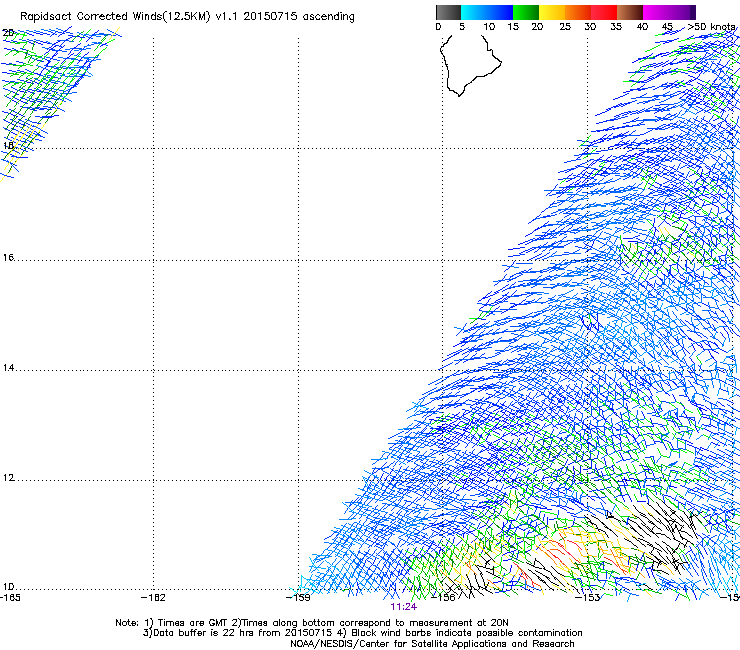740x650 pixels.
Task: Click the NOAA/NESDIS credit line
Action: [432, 644]
